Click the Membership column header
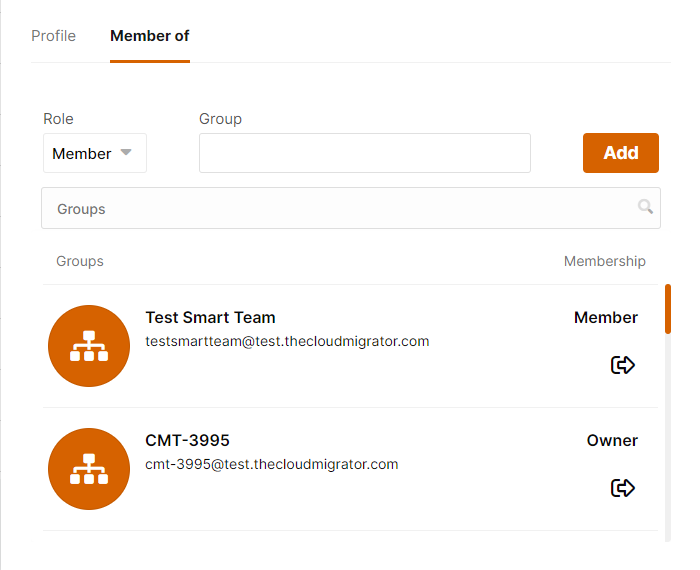700x570 pixels. [604, 261]
